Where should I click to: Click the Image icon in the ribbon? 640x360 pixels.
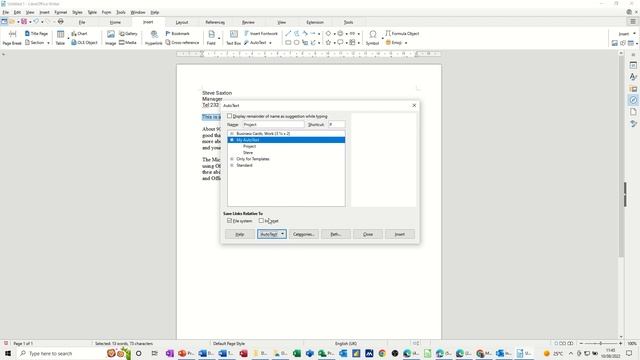(111, 38)
